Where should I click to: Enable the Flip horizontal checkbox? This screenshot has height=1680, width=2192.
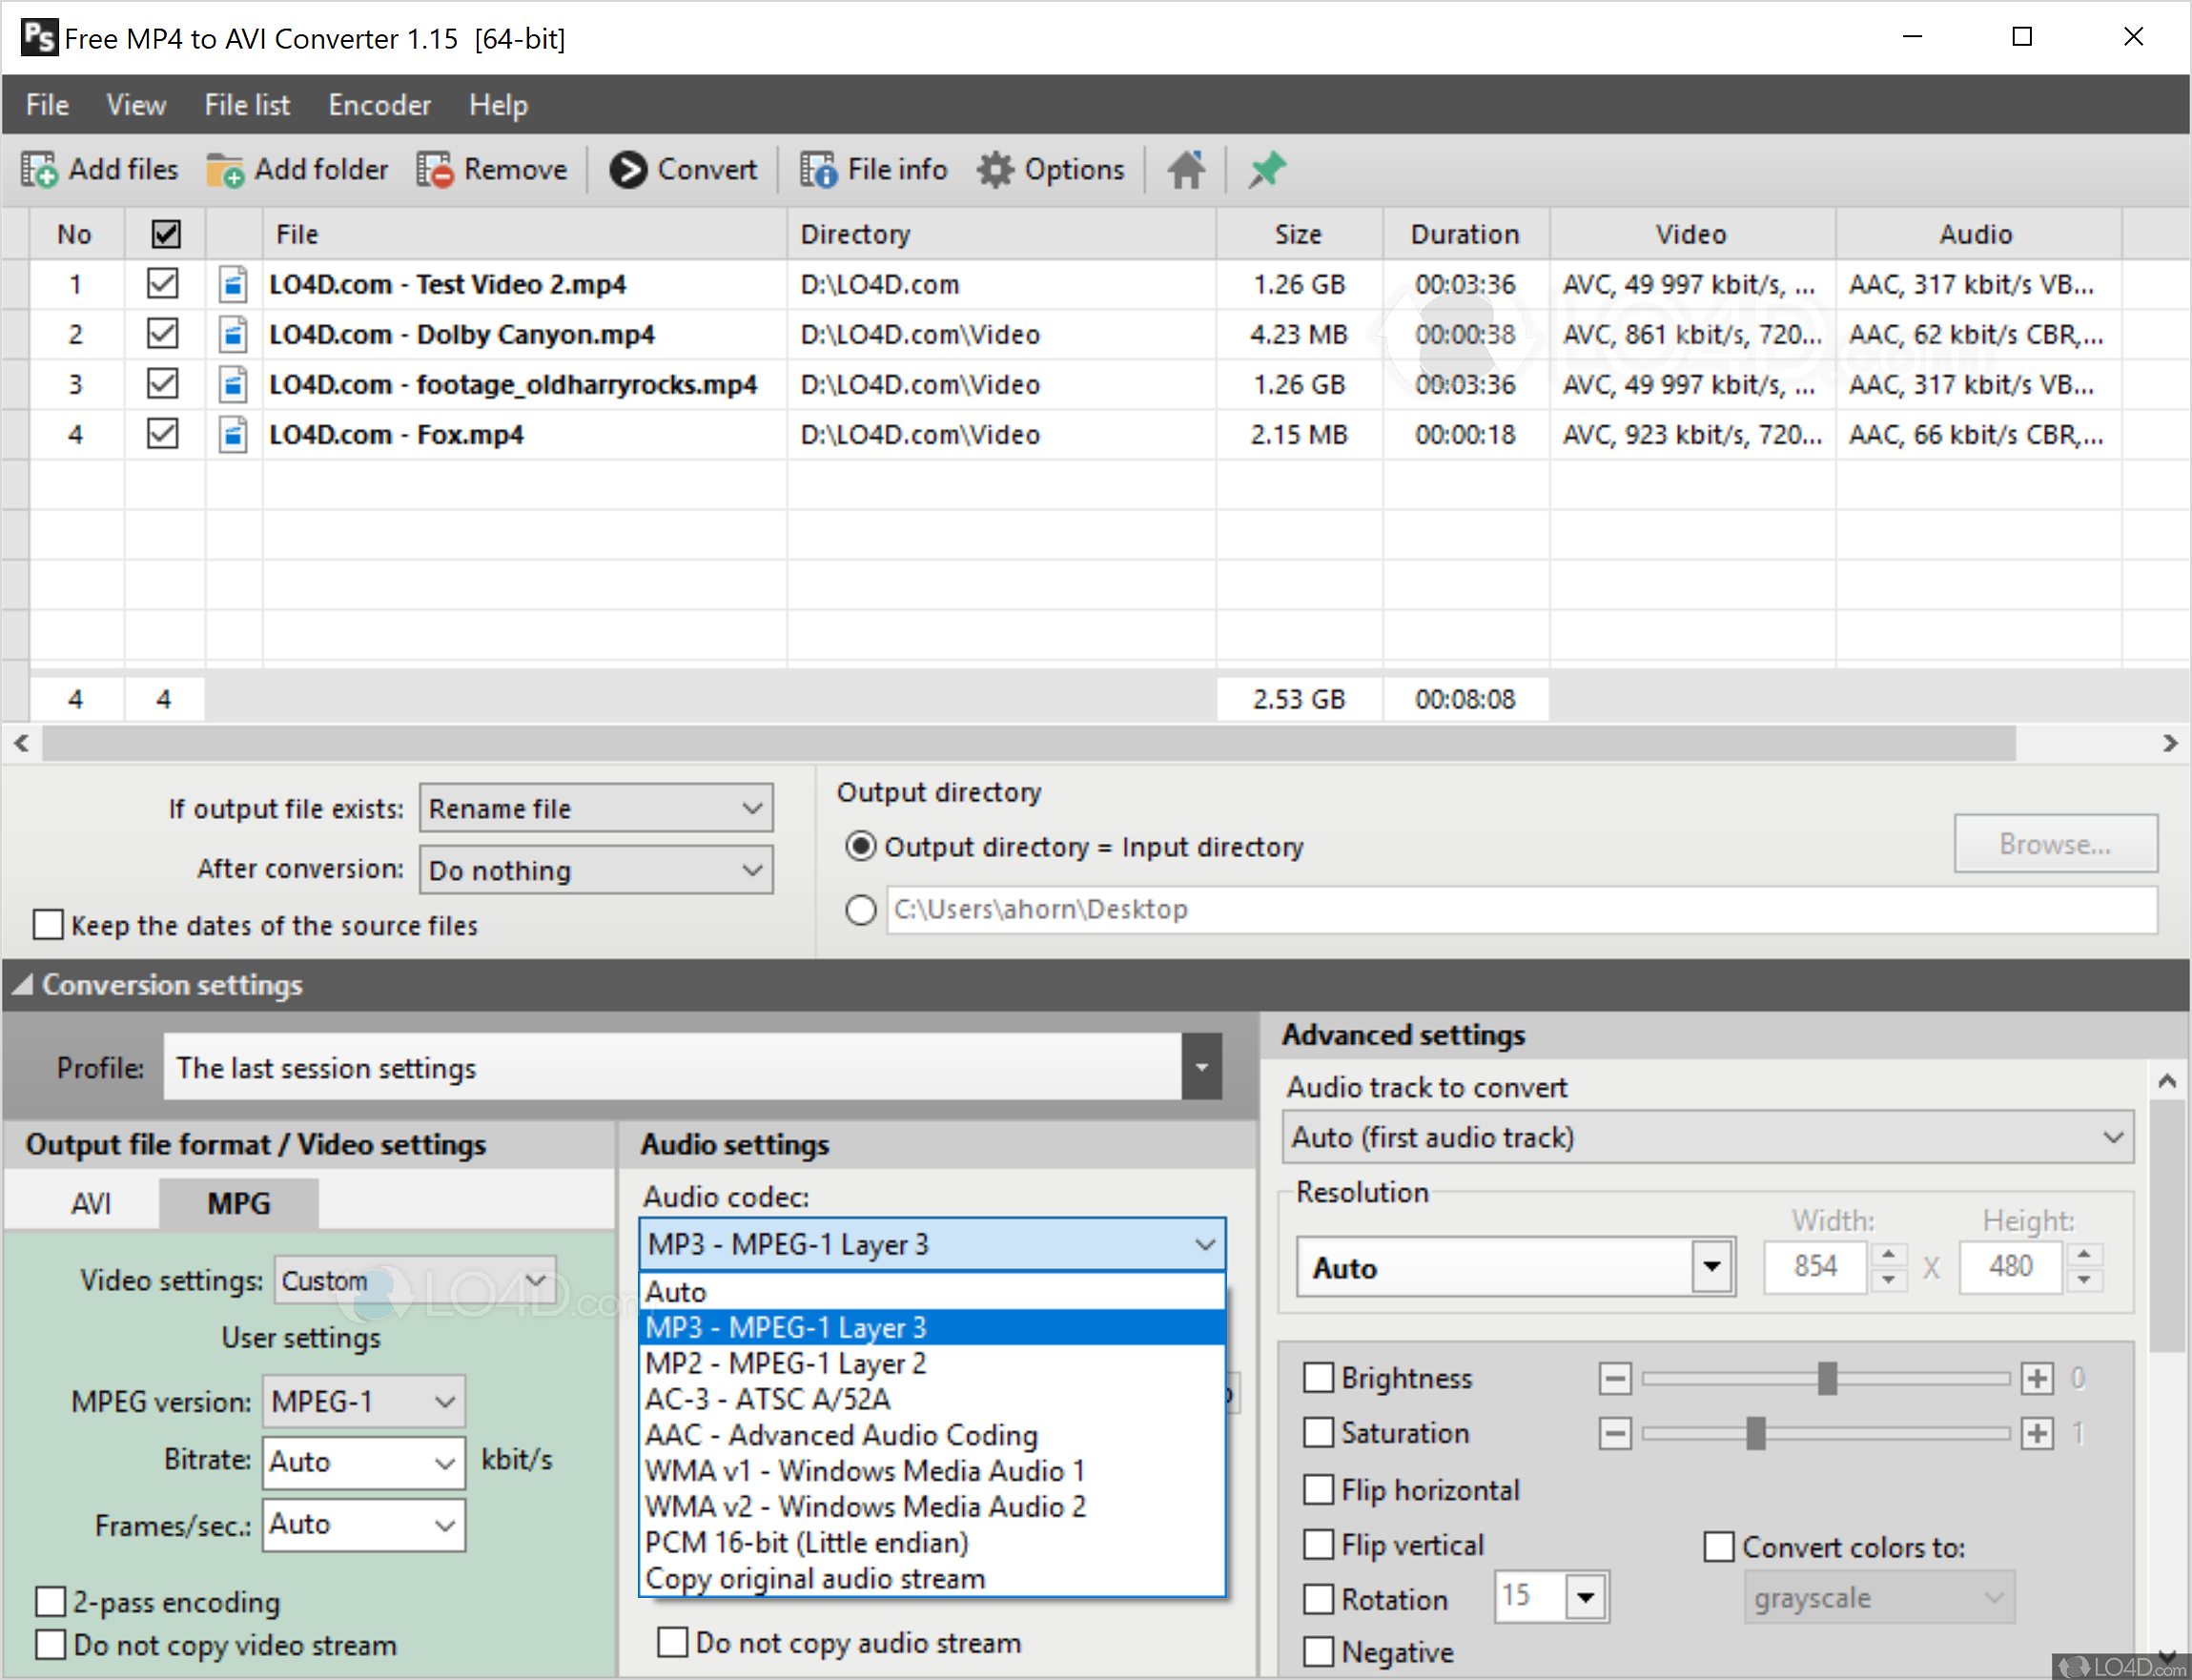coord(1318,1490)
